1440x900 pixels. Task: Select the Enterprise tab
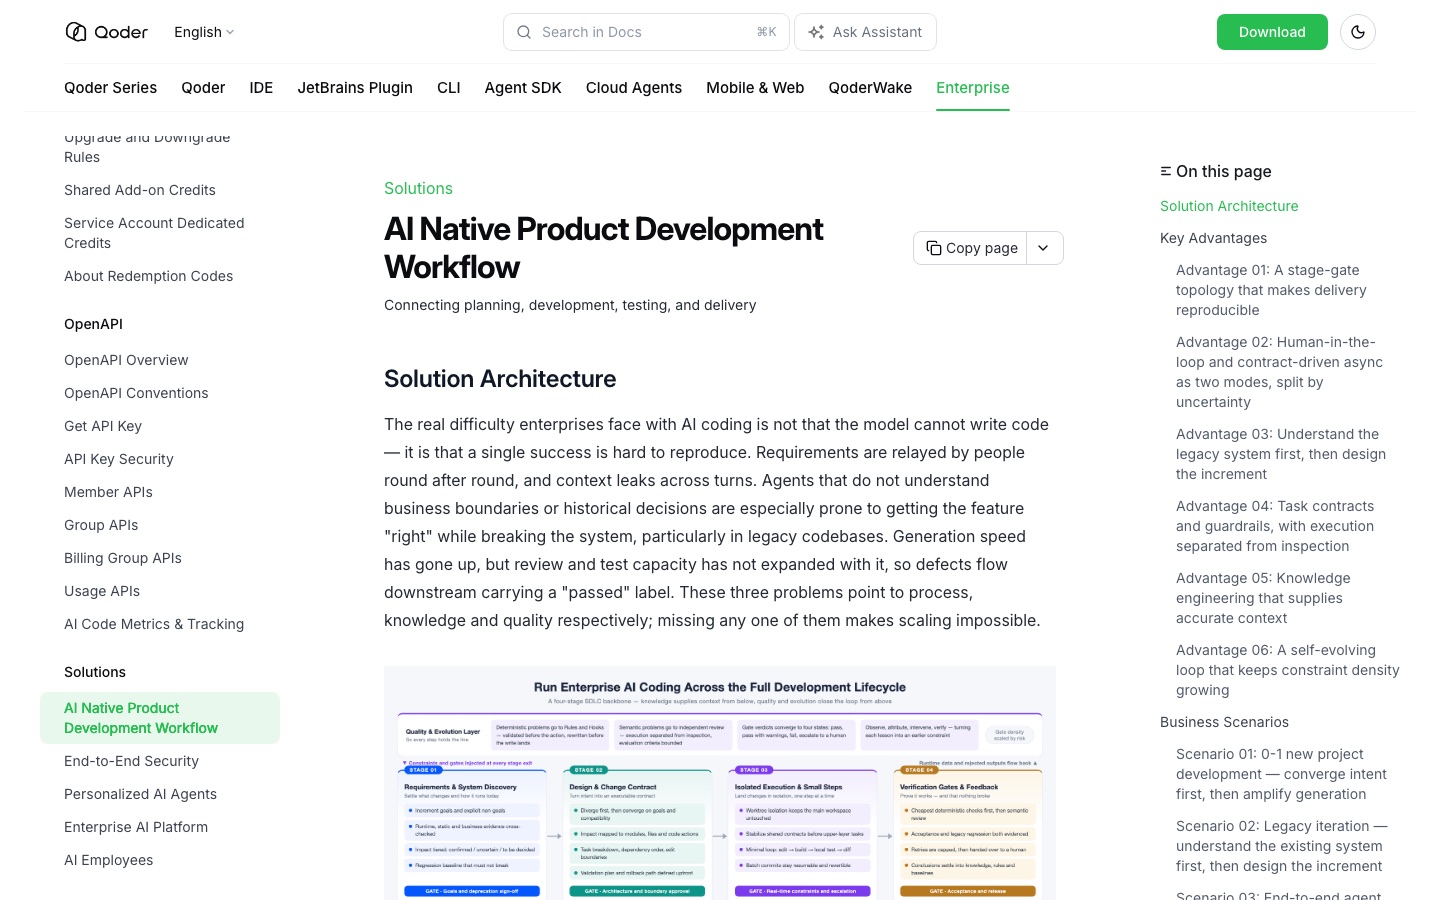(x=973, y=88)
